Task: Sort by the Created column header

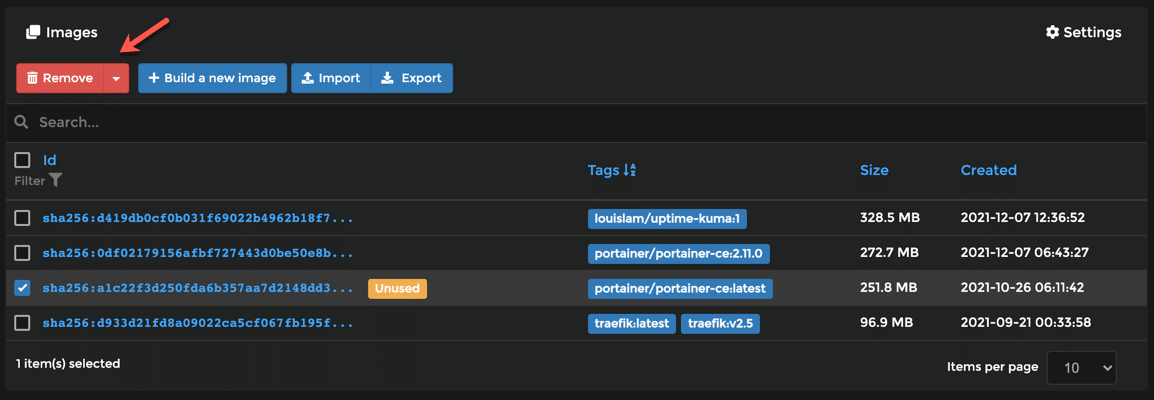Action: [988, 170]
